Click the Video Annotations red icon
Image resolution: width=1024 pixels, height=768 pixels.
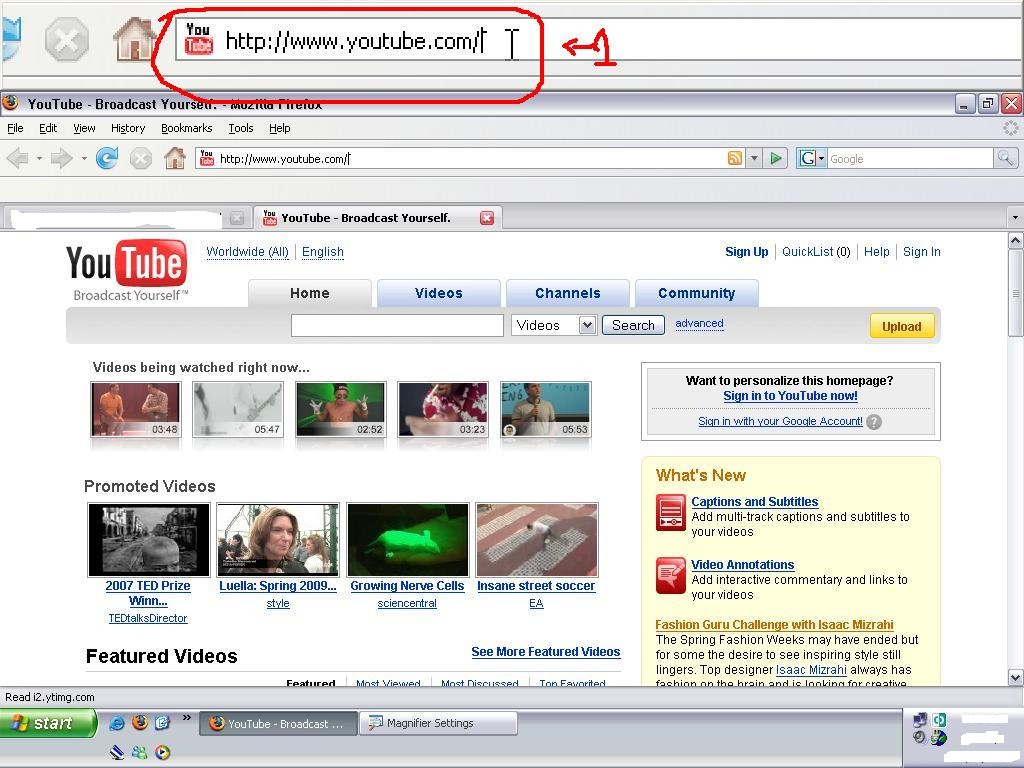click(670, 575)
